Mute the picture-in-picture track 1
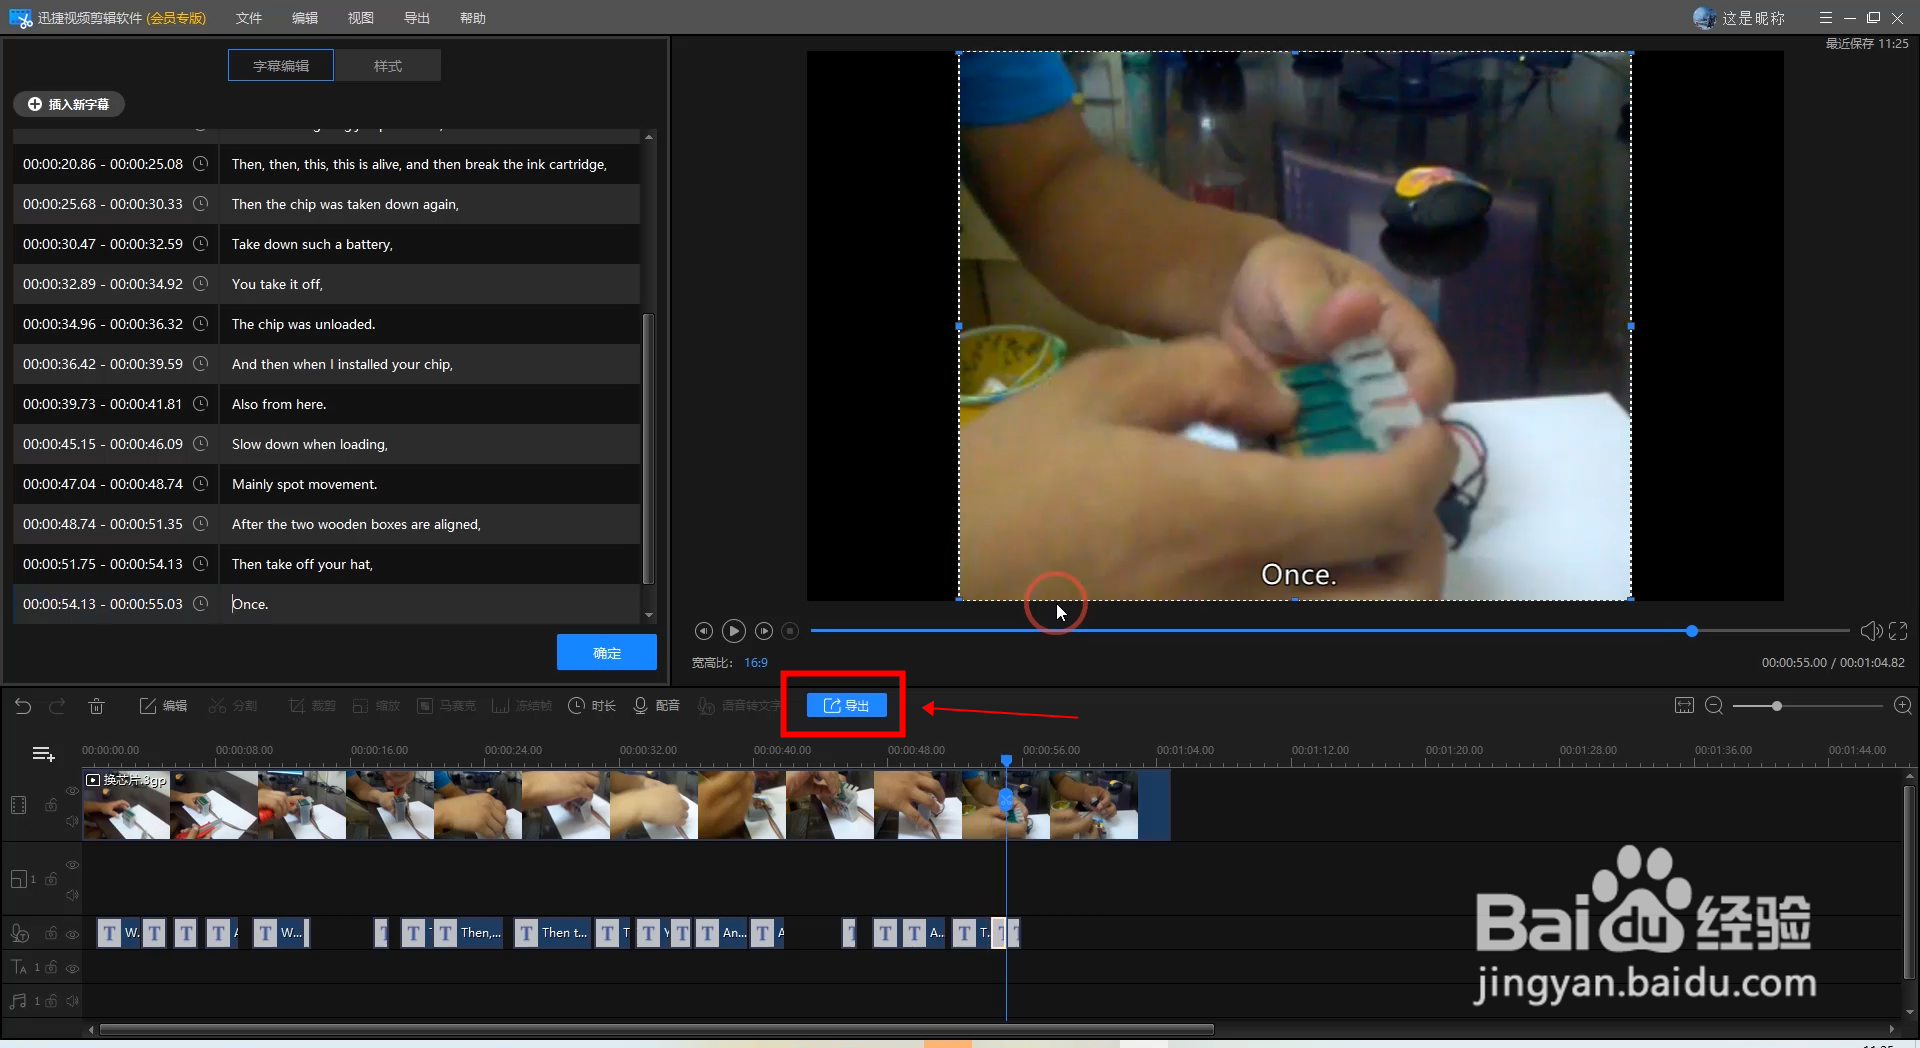Image resolution: width=1920 pixels, height=1048 pixels. 72,894
